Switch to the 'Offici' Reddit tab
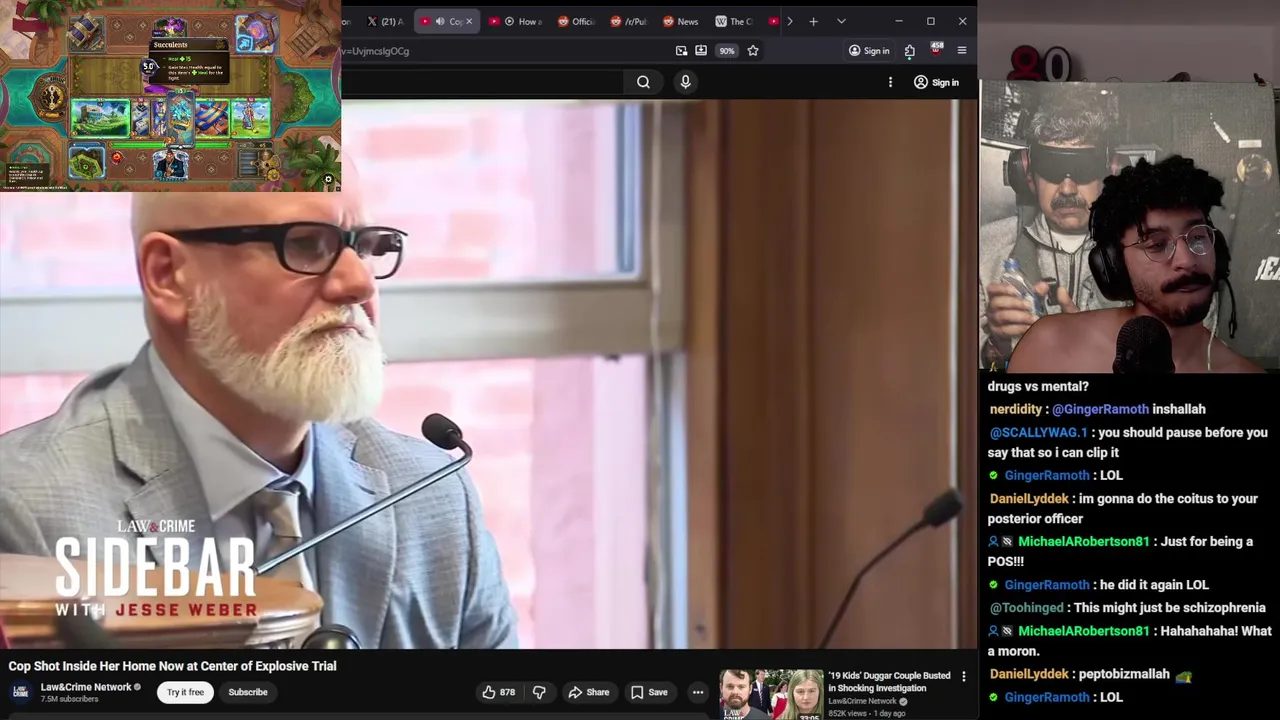This screenshot has height=720, width=1280. 576,21
